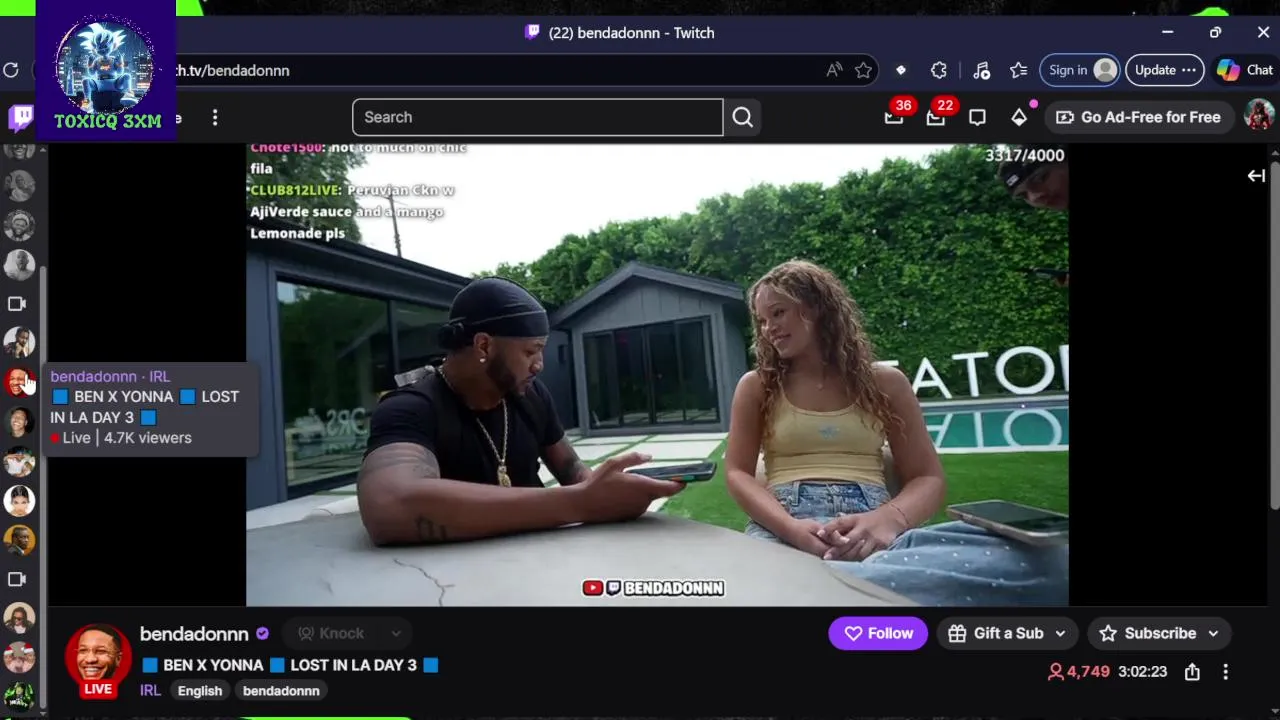Click the browser refresh icon
Viewport: 1280px width, 720px height.
[x=11, y=70]
